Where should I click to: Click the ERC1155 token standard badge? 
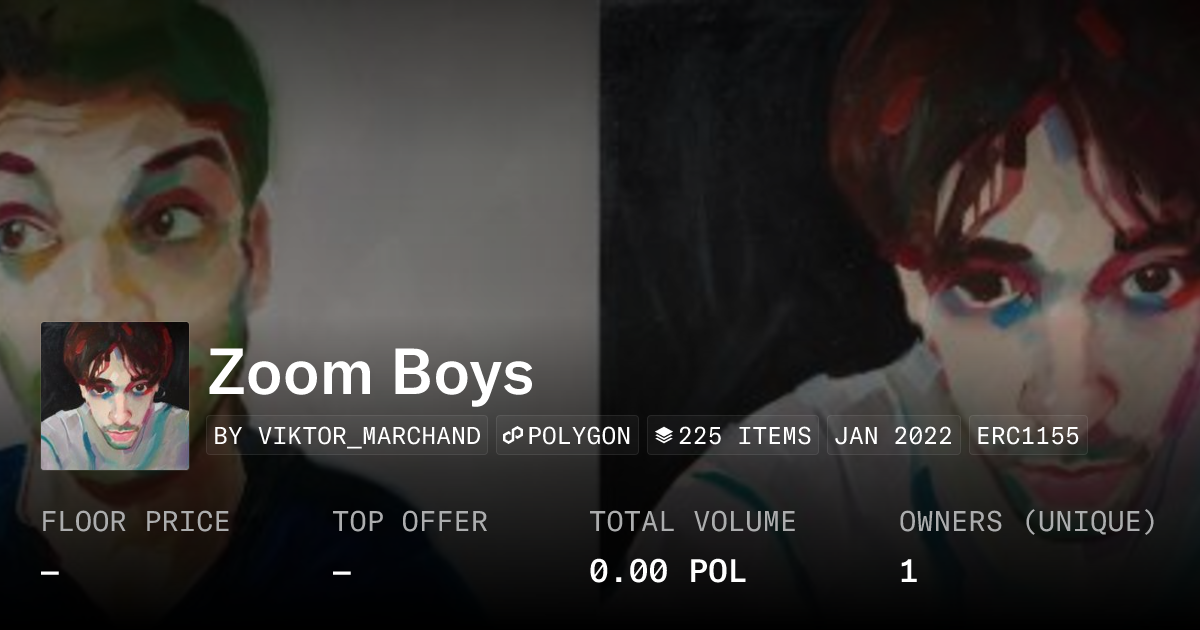click(x=1028, y=436)
